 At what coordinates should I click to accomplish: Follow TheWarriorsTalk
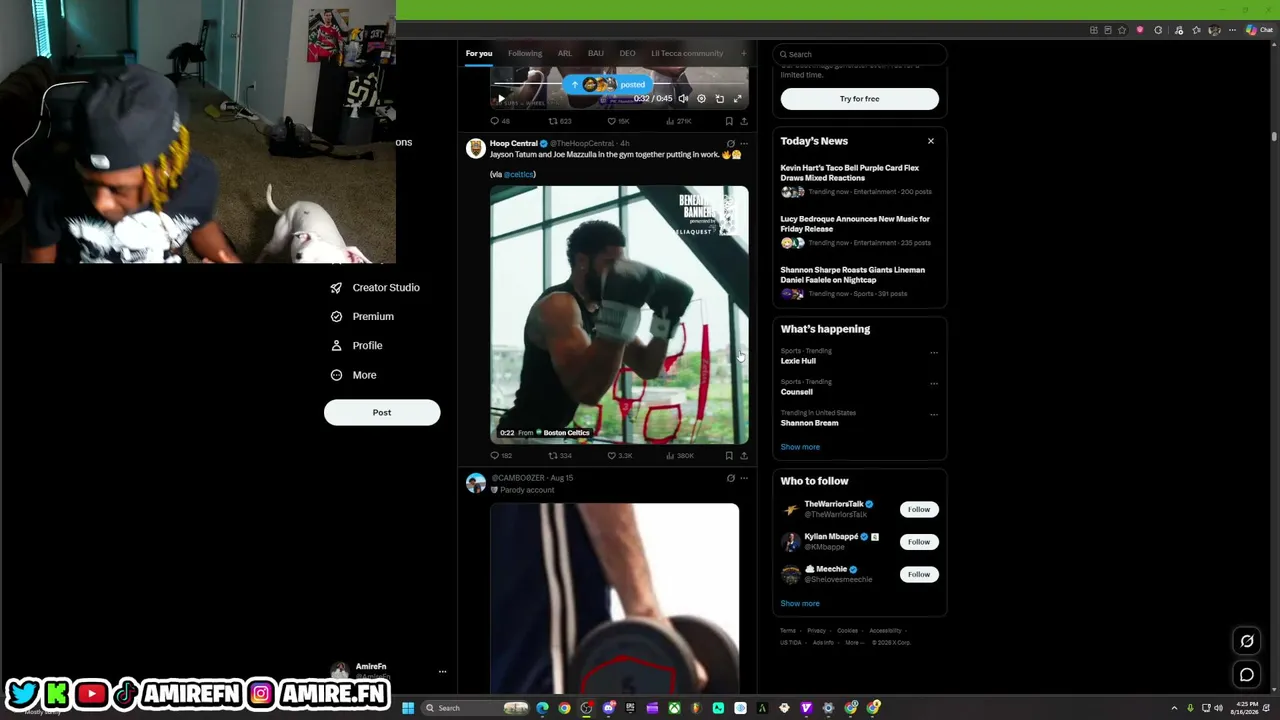click(919, 510)
